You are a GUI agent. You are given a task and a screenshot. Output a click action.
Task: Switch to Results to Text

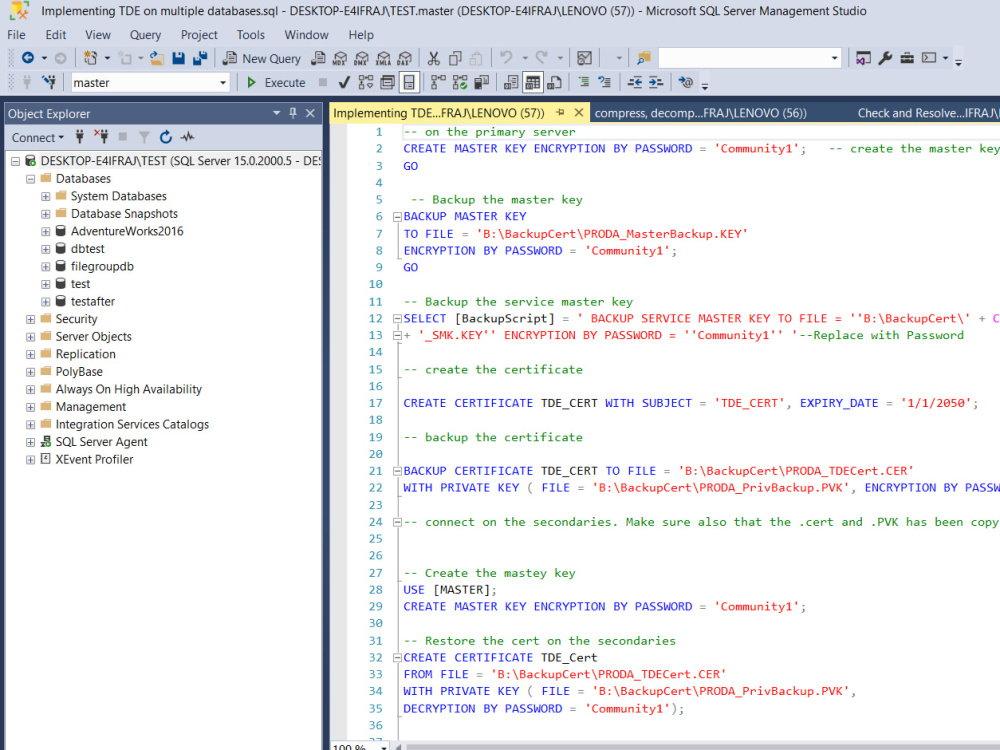[x=511, y=82]
